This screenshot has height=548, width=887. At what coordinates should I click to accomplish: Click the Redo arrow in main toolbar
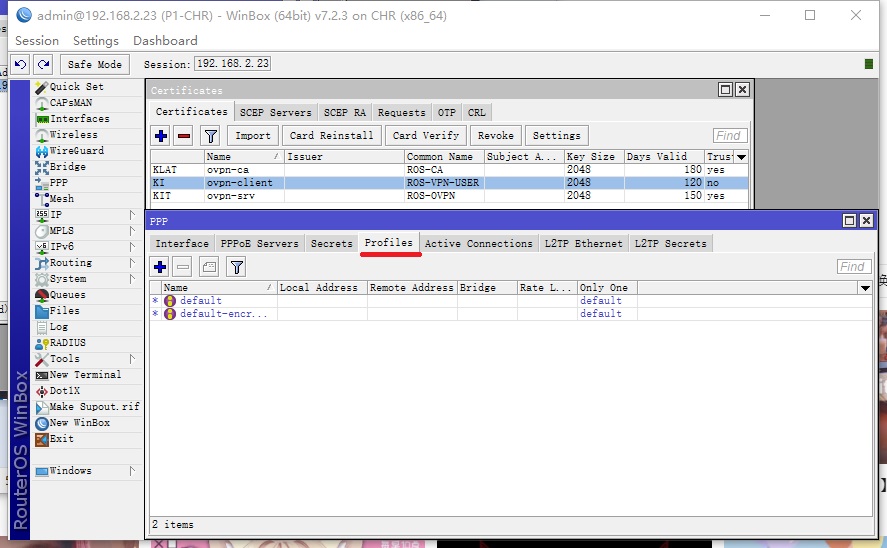click(x=42, y=64)
